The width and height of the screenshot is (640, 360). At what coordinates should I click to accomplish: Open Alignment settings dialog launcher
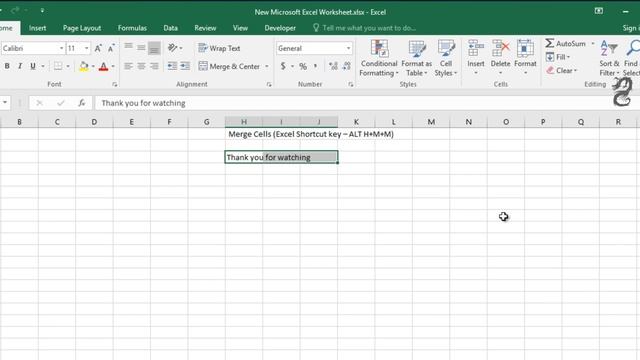point(269,84)
